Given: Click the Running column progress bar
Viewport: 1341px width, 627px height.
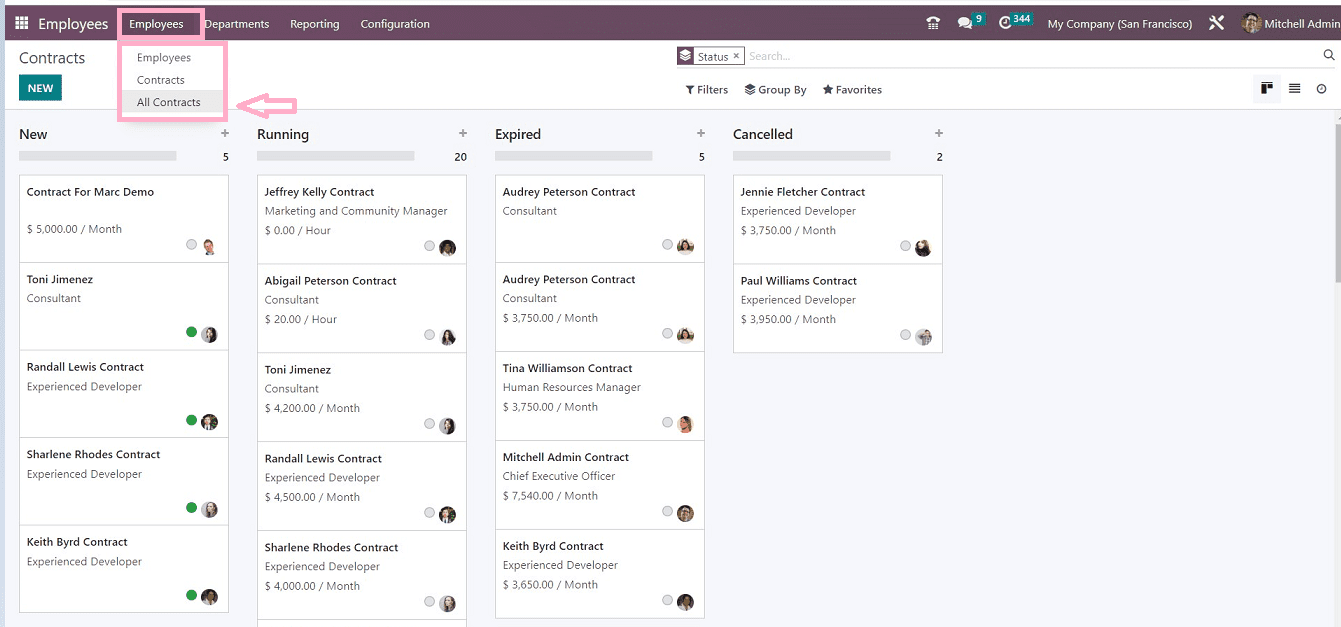Looking at the screenshot, I should pyautogui.click(x=335, y=156).
